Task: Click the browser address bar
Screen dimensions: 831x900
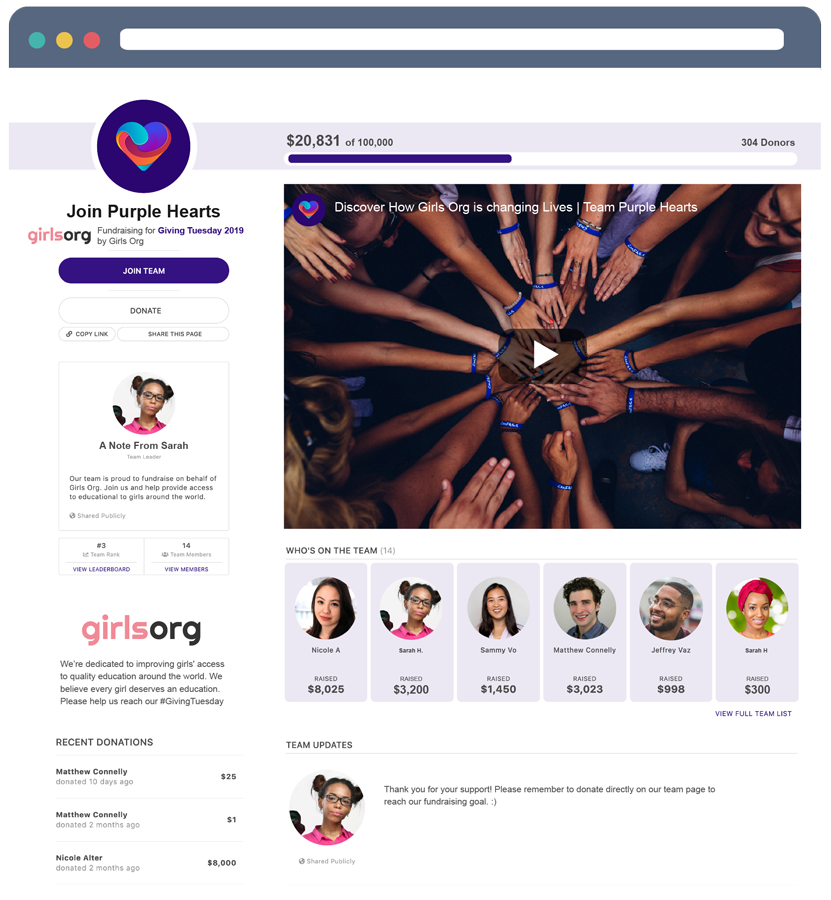Action: (452, 40)
